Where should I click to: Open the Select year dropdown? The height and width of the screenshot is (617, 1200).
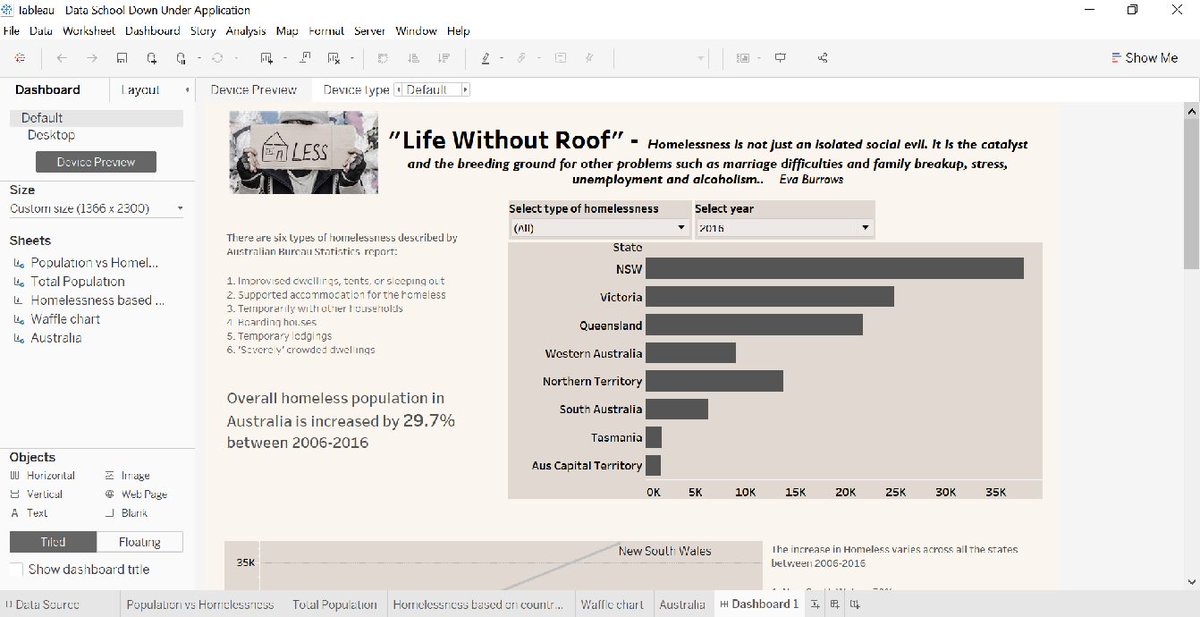tap(864, 227)
